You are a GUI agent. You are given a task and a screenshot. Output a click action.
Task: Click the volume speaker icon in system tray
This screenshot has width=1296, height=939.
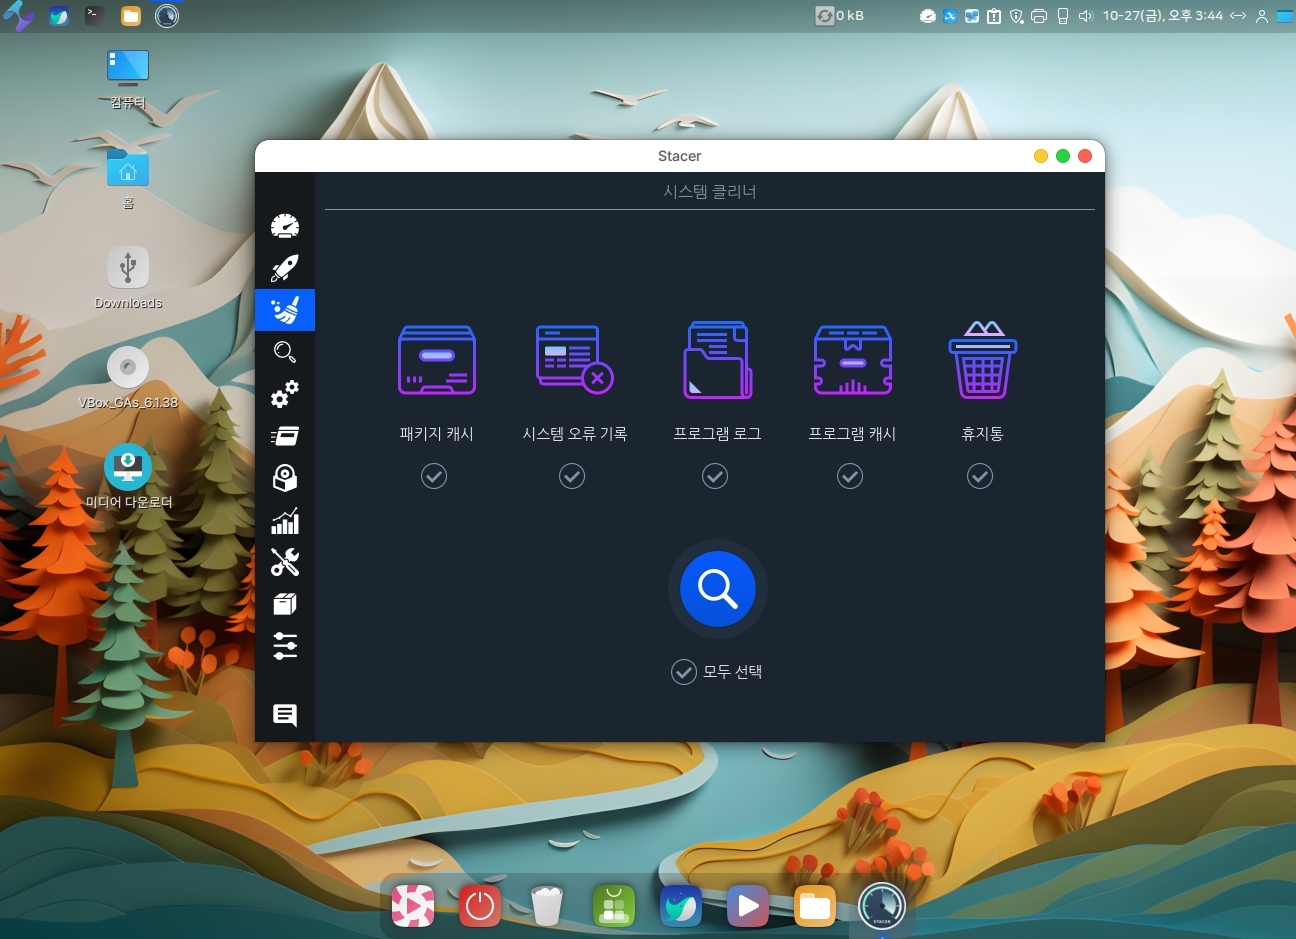[x=1086, y=16]
